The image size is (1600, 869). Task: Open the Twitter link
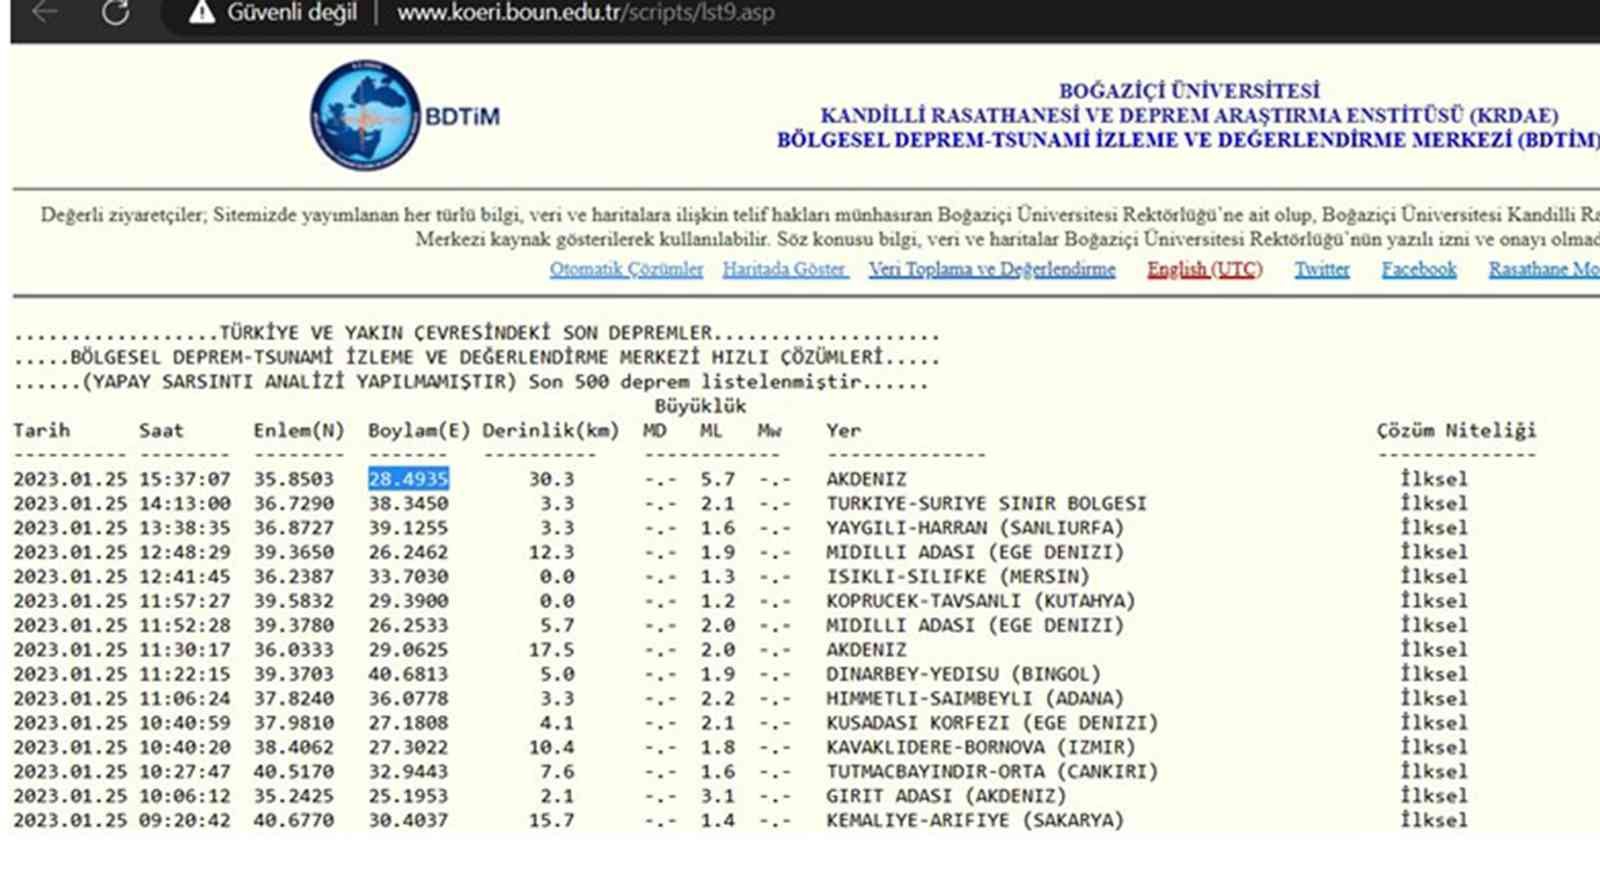coord(1322,269)
